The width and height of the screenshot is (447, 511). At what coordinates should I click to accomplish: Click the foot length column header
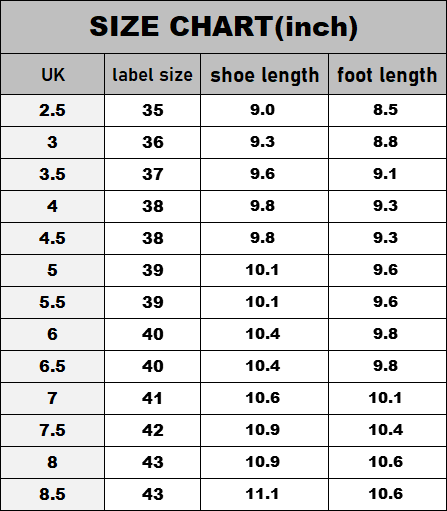387,74
